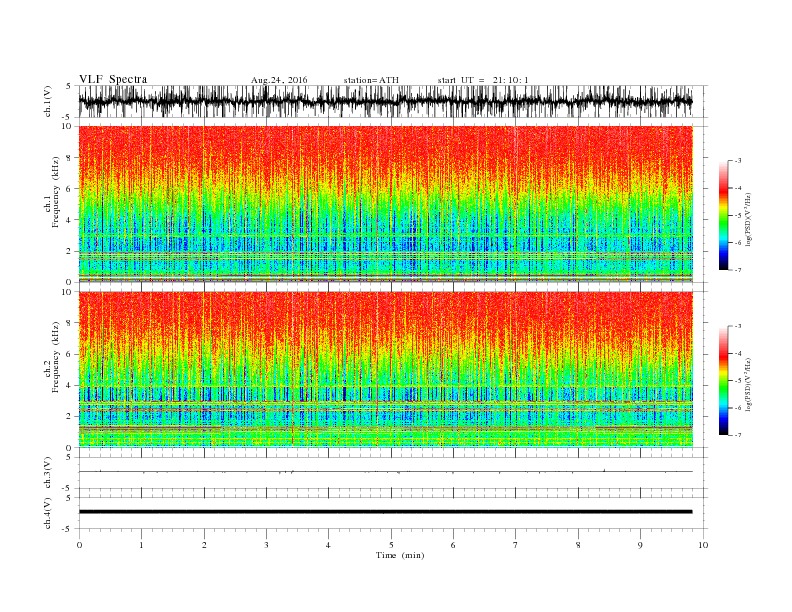
Task: Click the "-7" tick on ch.2 colorbar
Action: point(738,435)
